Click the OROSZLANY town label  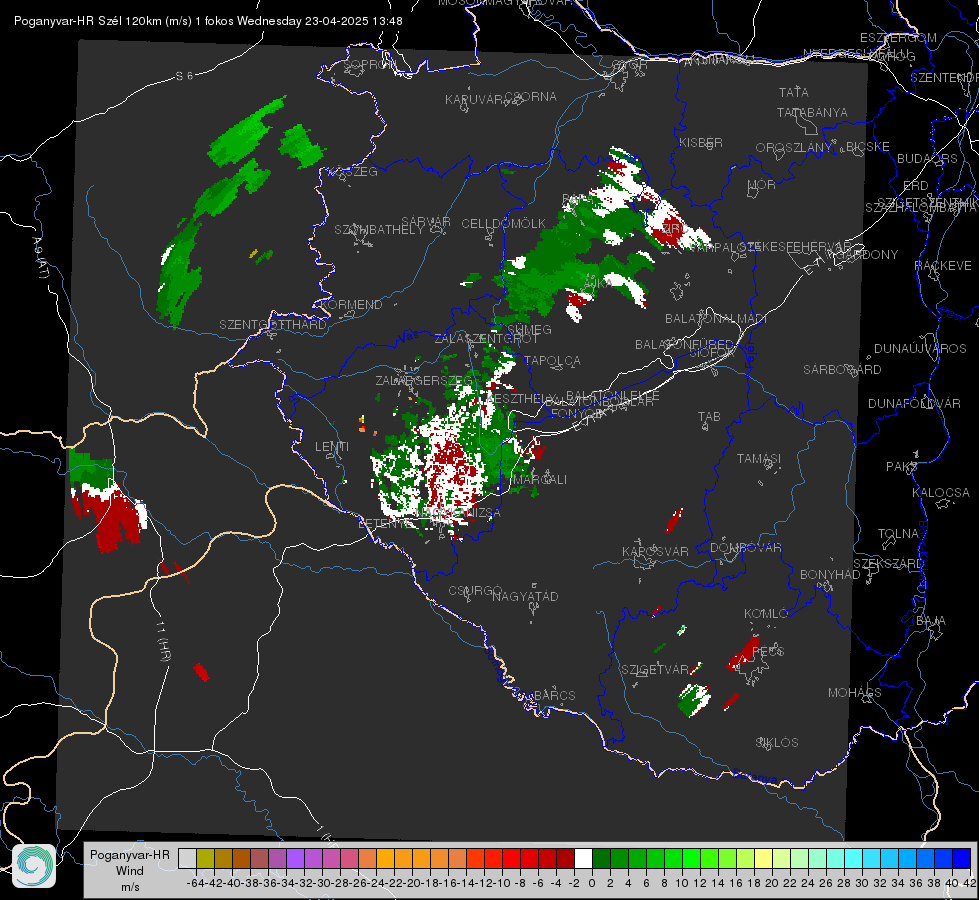pos(794,147)
